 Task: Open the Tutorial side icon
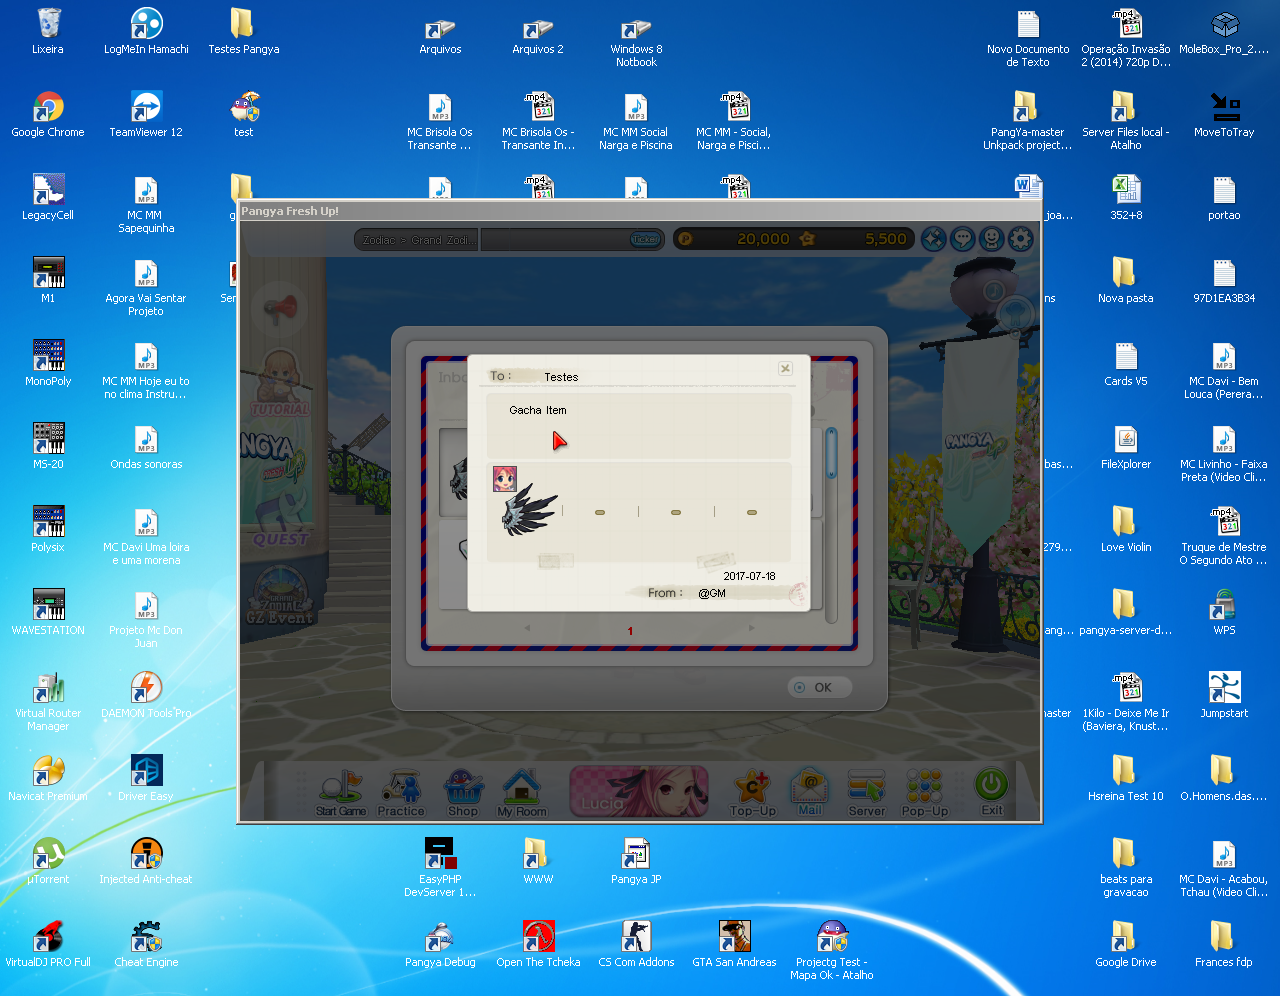pyautogui.click(x=280, y=385)
